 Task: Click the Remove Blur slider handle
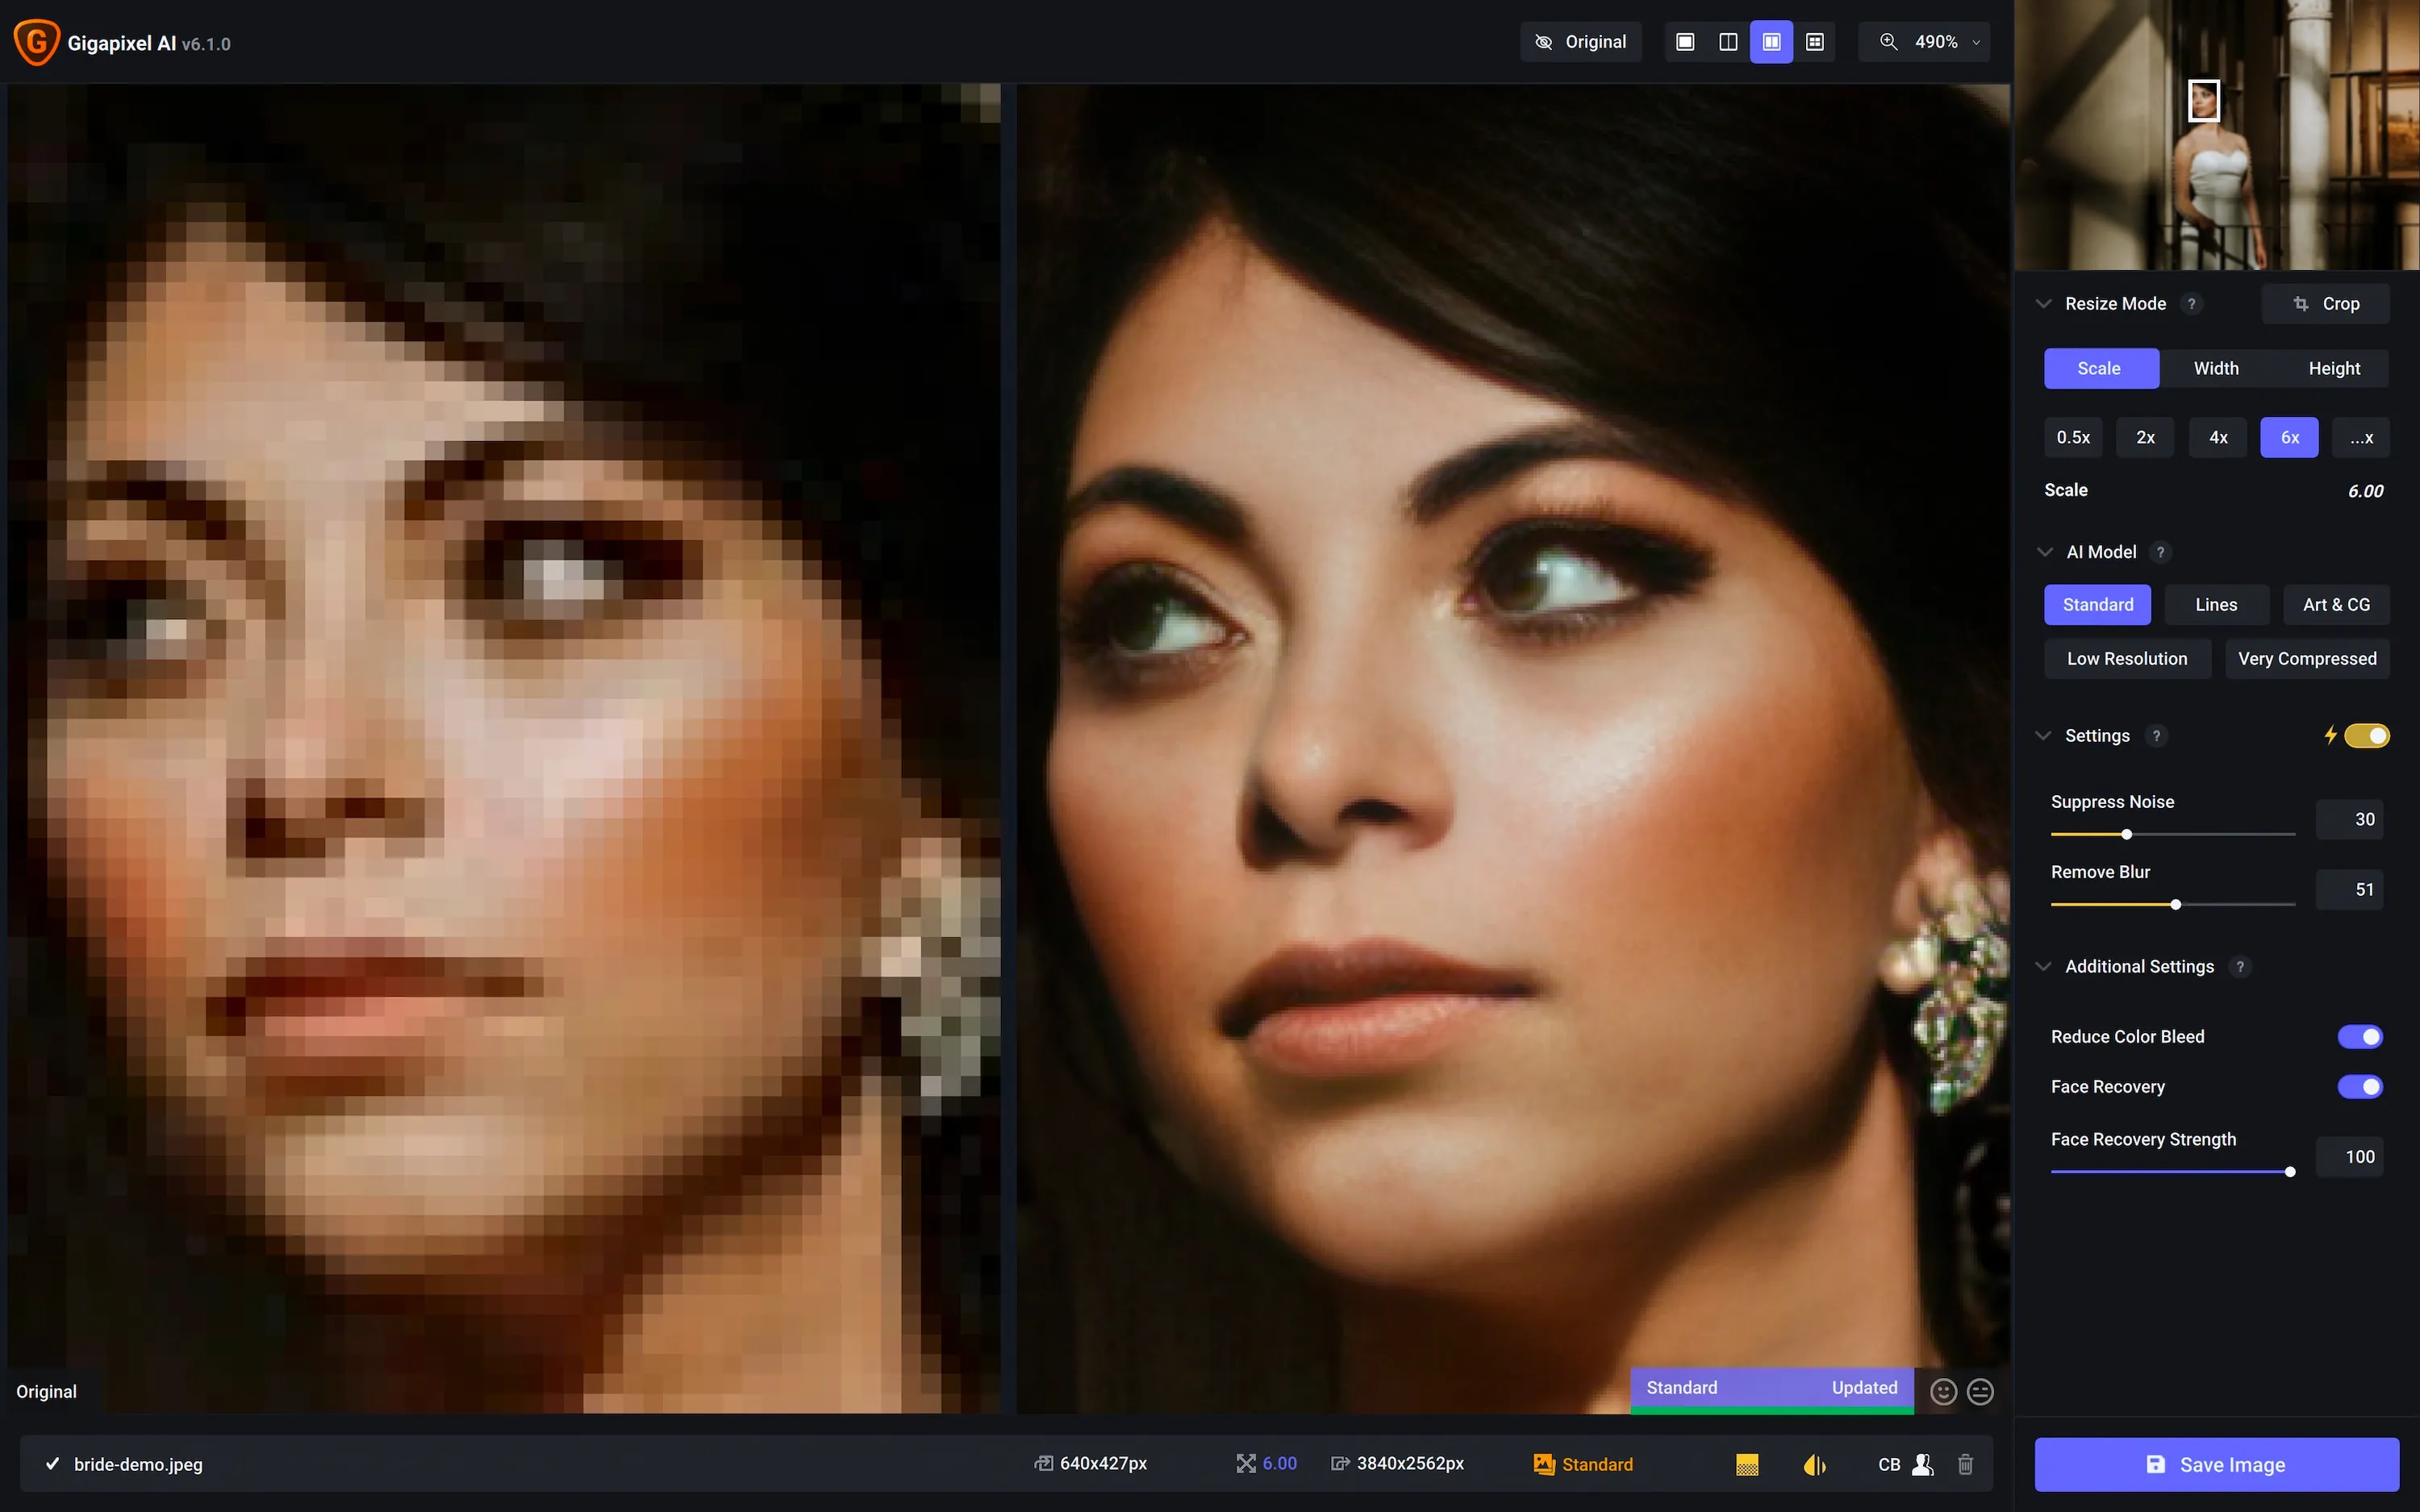[x=2176, y=905]
